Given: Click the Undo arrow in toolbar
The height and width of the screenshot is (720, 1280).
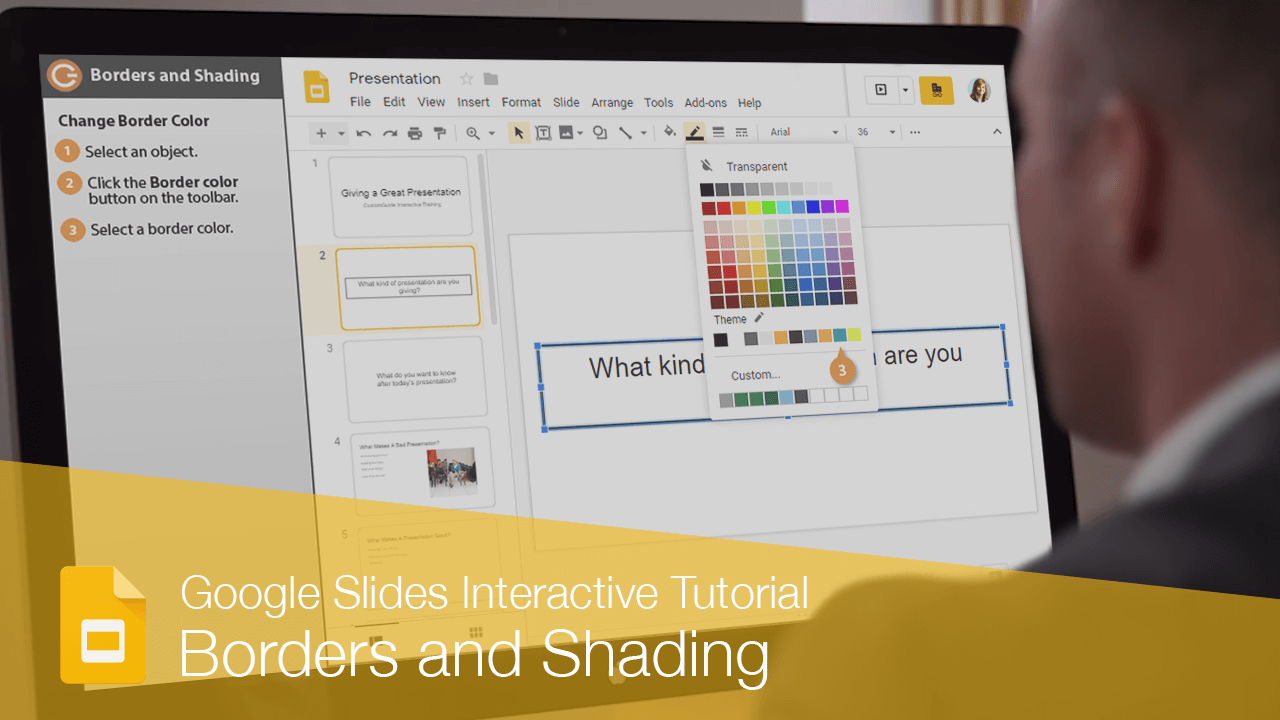Looking at the screenshot, I should click(364, 133).
